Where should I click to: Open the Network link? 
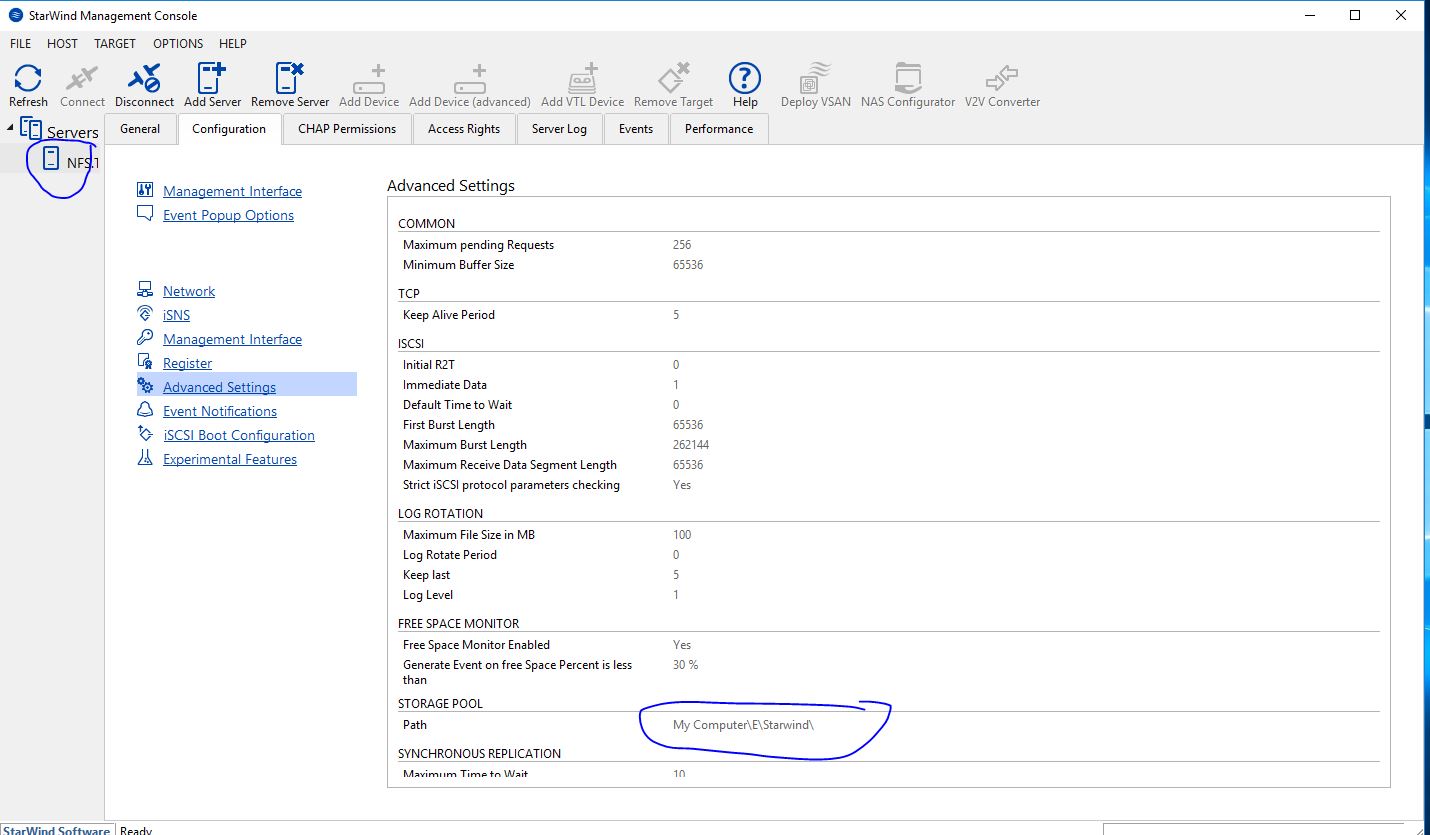[x=189, y=291]
